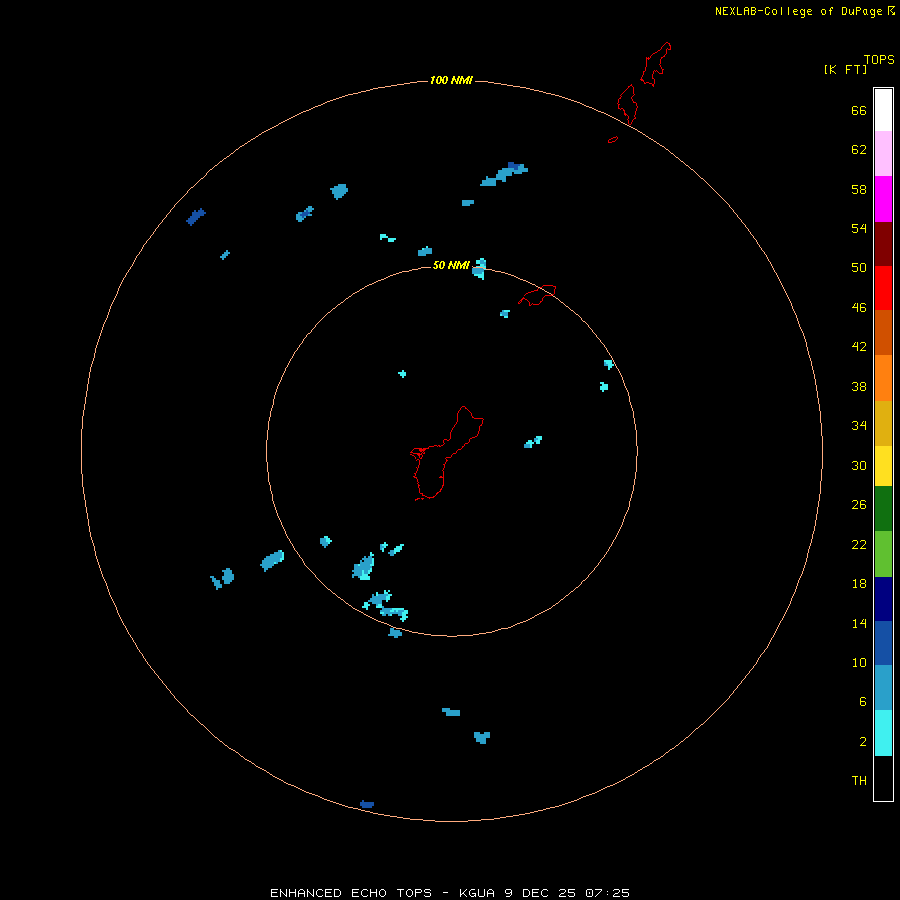Click the yellow legend swatch
Image resolution: width=900 pixels, height=900 pixels.
click(883, 466)
